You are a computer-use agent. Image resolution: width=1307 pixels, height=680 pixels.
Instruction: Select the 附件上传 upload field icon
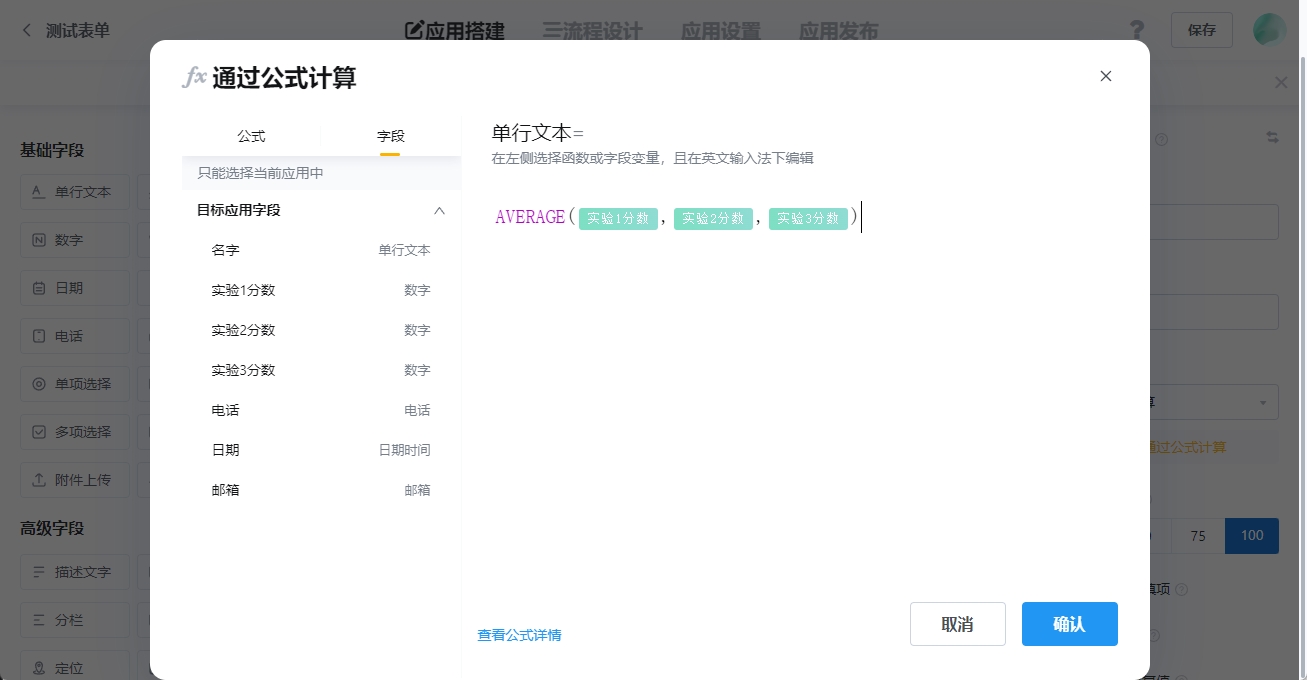38,480
